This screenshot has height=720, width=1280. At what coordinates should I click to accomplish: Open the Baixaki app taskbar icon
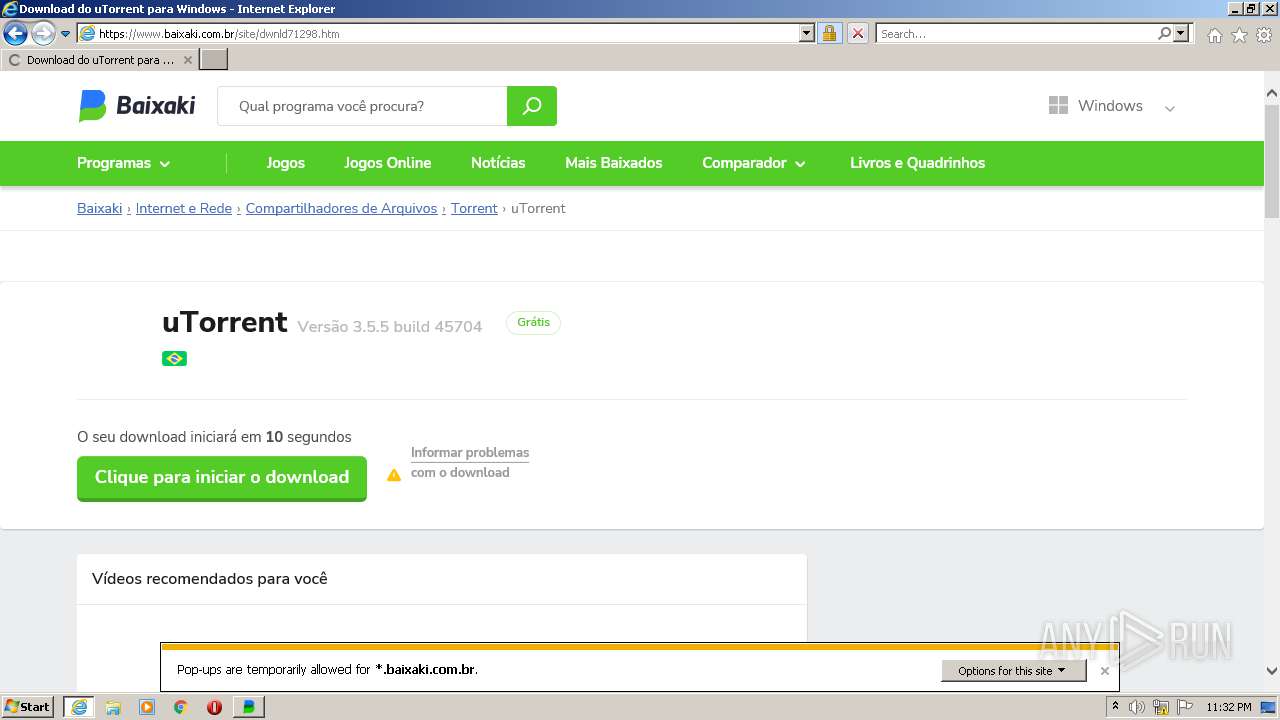coord(248,707)
